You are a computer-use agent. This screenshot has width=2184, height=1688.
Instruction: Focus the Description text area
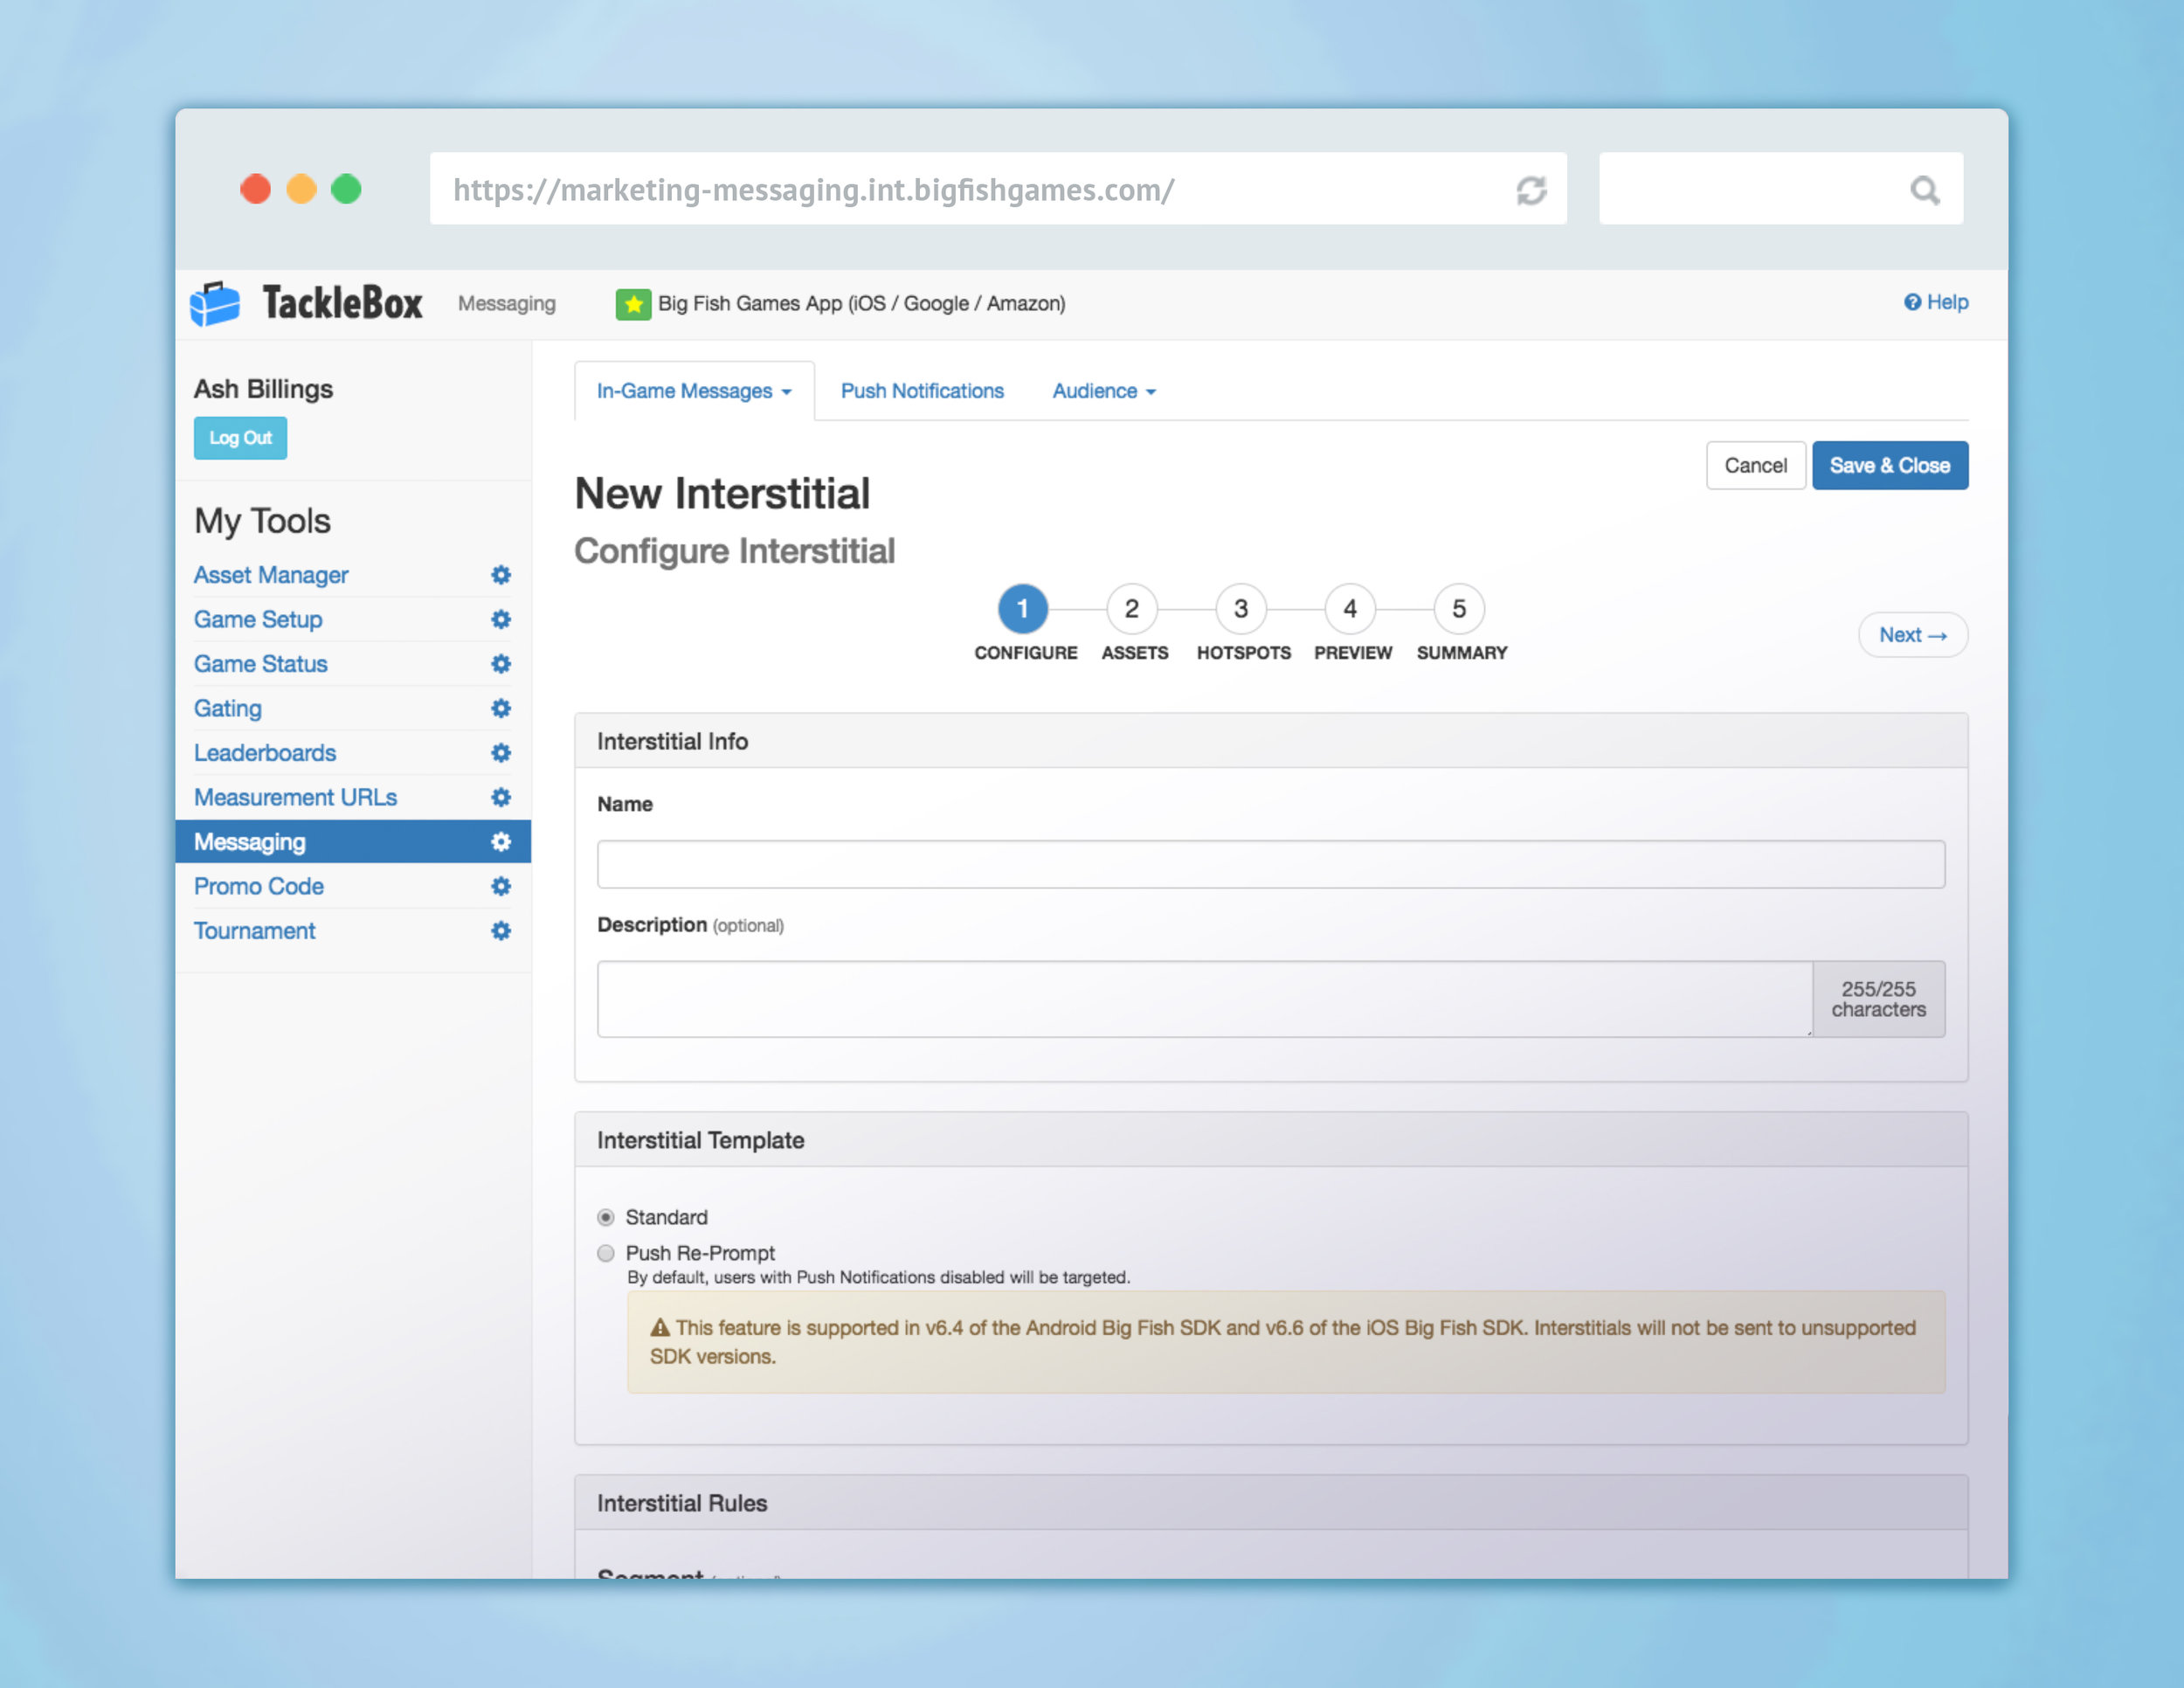[1205, 999]
